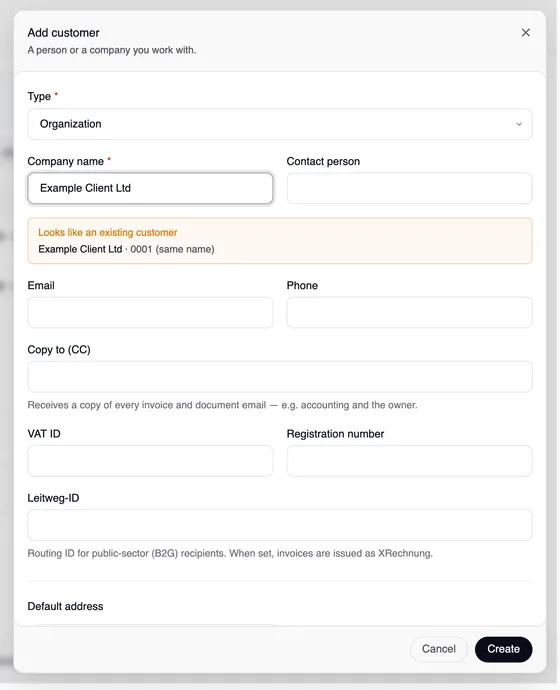Screen dimensions: 560x690
Task: Select the Email input field
Action: pos(150,312)
